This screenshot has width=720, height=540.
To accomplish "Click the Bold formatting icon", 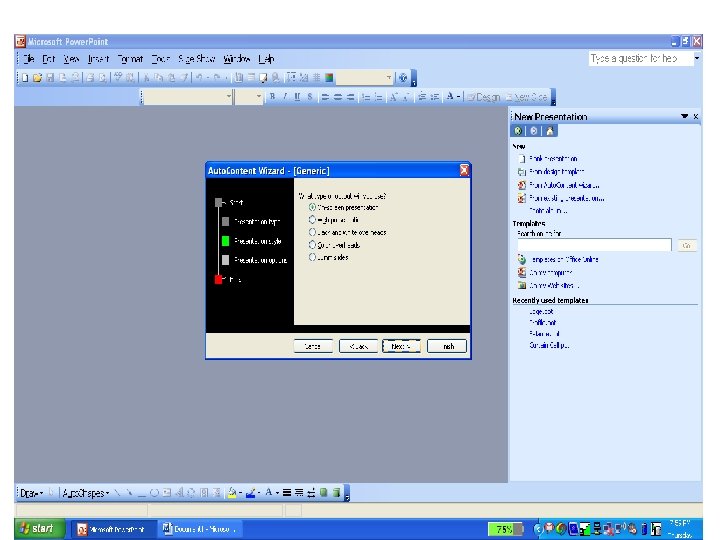I will [x=272, y=96].
